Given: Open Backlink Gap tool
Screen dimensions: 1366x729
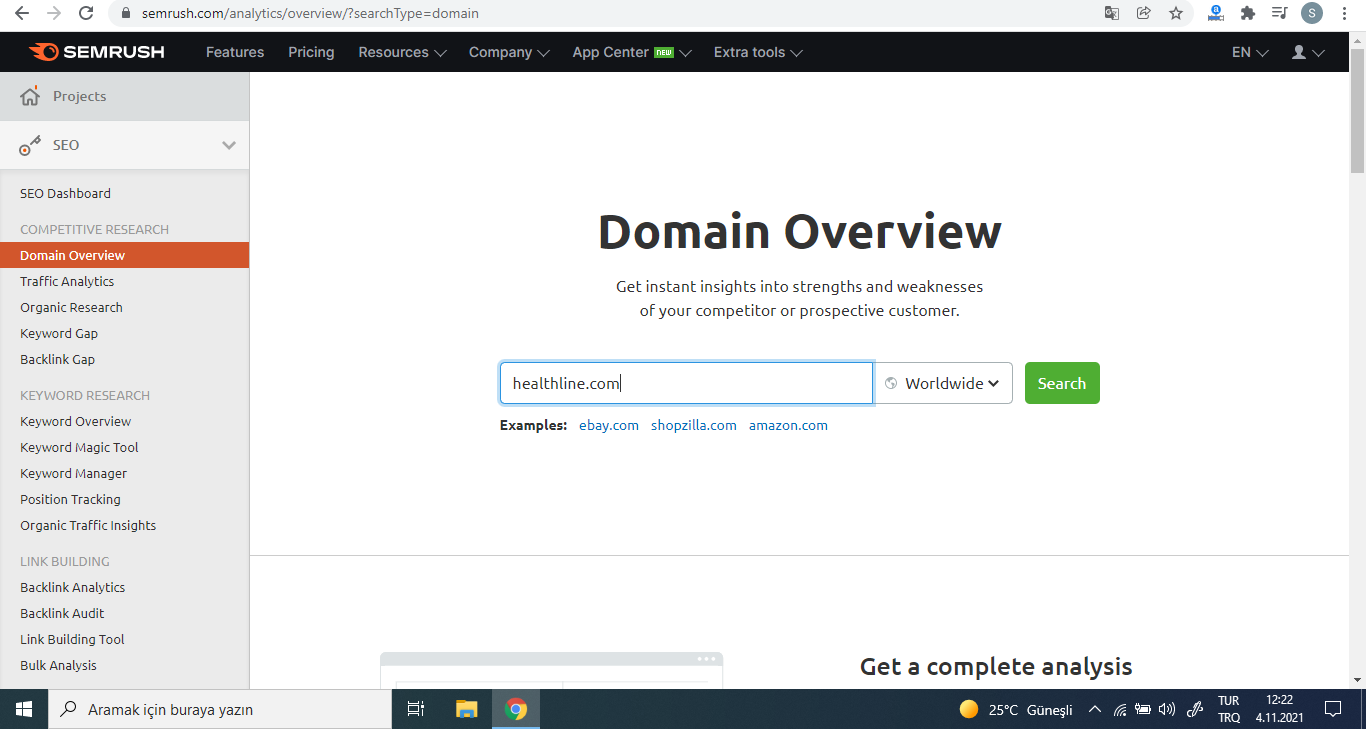Looking at the screenshot, I should coord(57,359).
